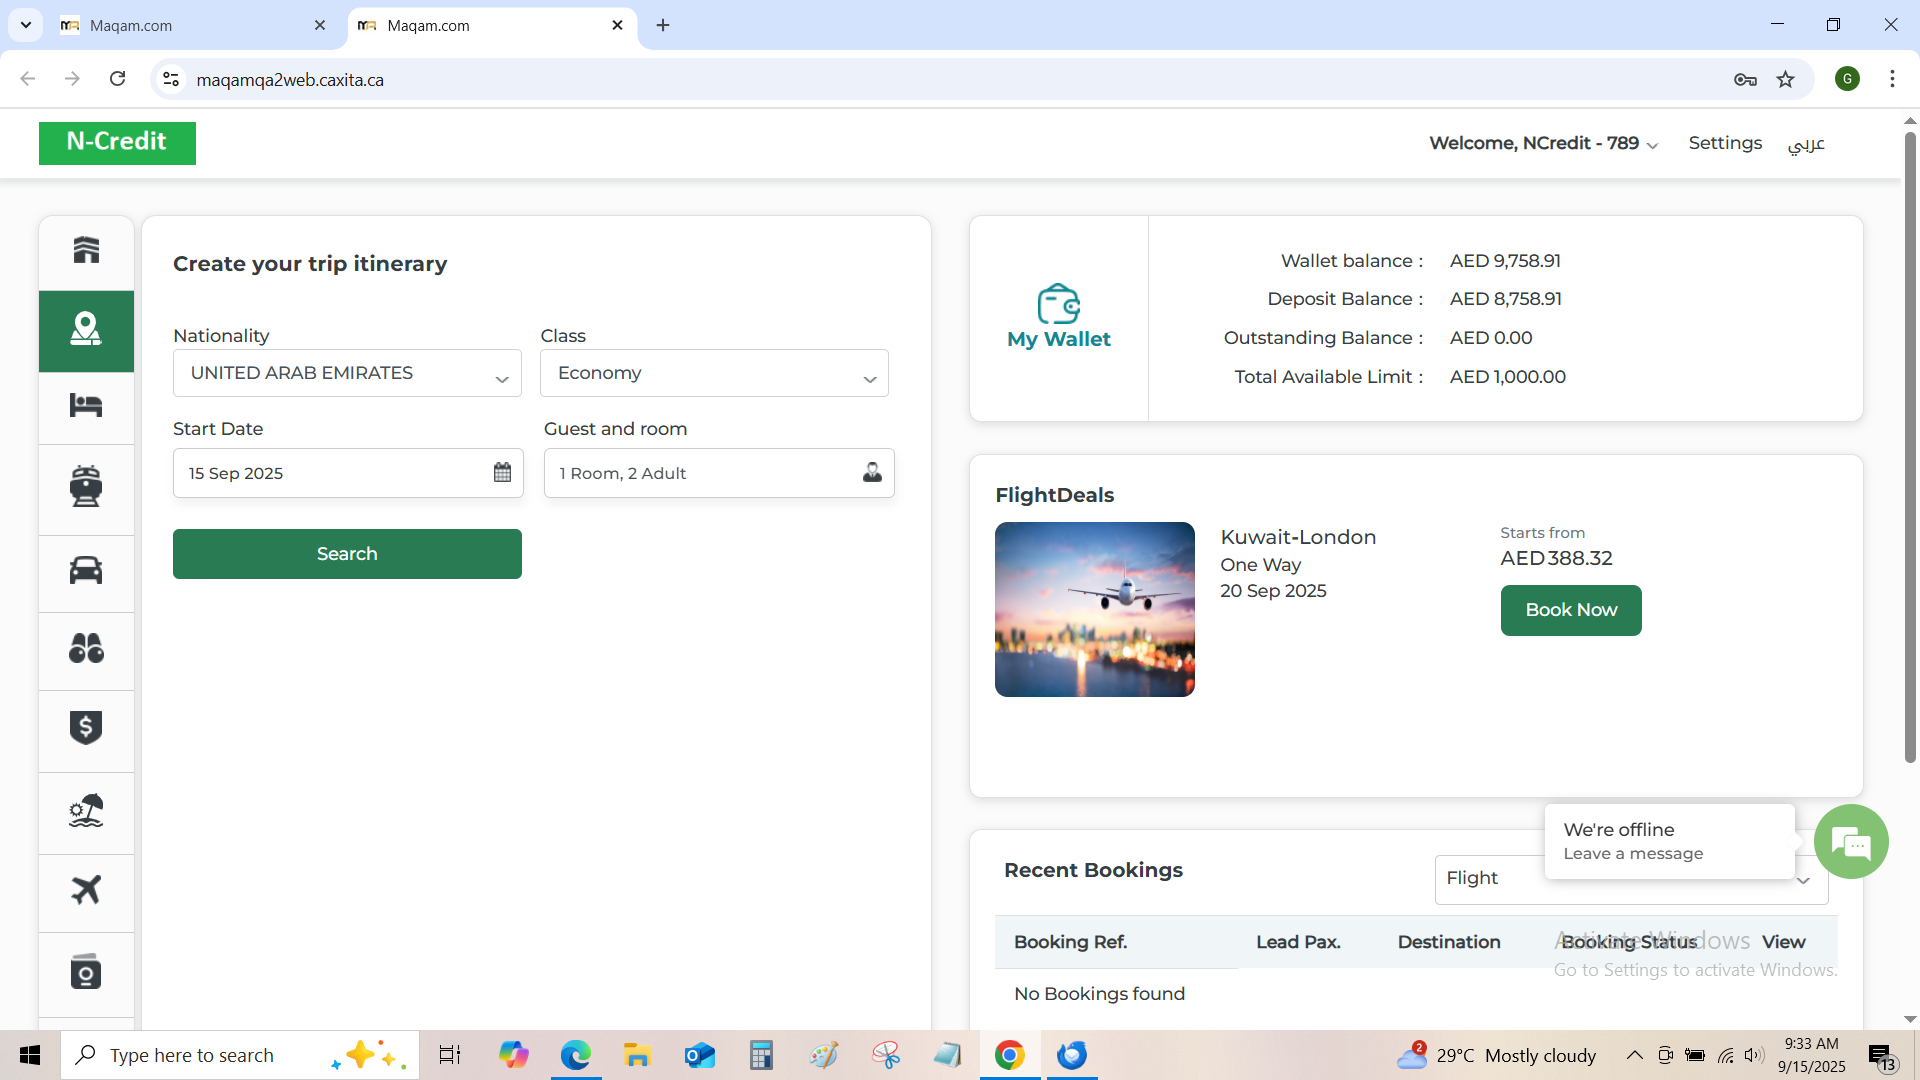This screenshot has height=1080, width=1920.
Task: Open the live chat bubble button
Action: (1850, 842)
